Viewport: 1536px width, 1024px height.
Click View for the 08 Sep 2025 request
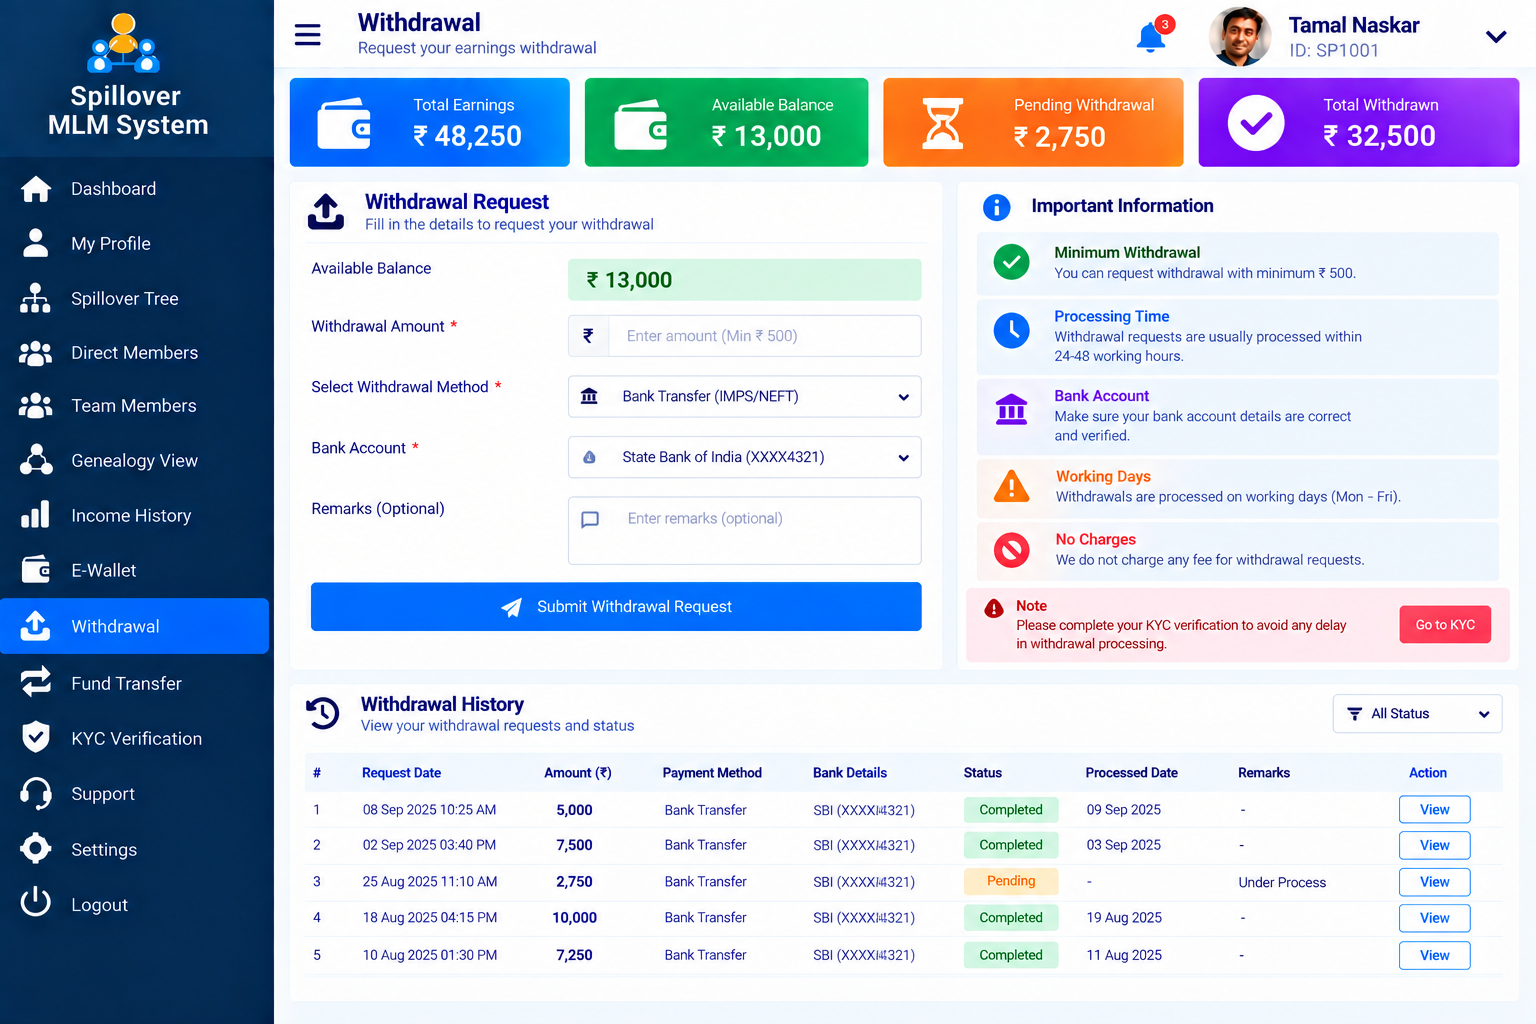[1434, 810]
